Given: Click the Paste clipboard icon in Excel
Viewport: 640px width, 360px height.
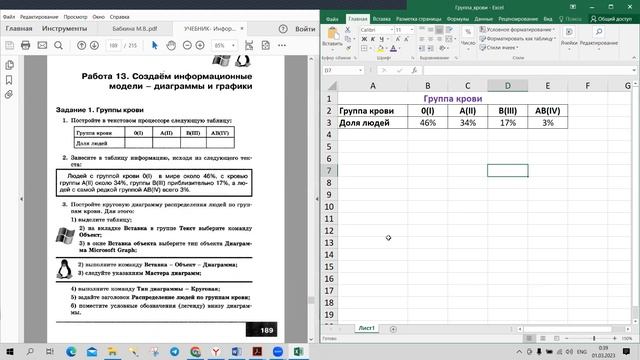Looking at the screenshot, I should pyautogui.click(x=333, y=33).
